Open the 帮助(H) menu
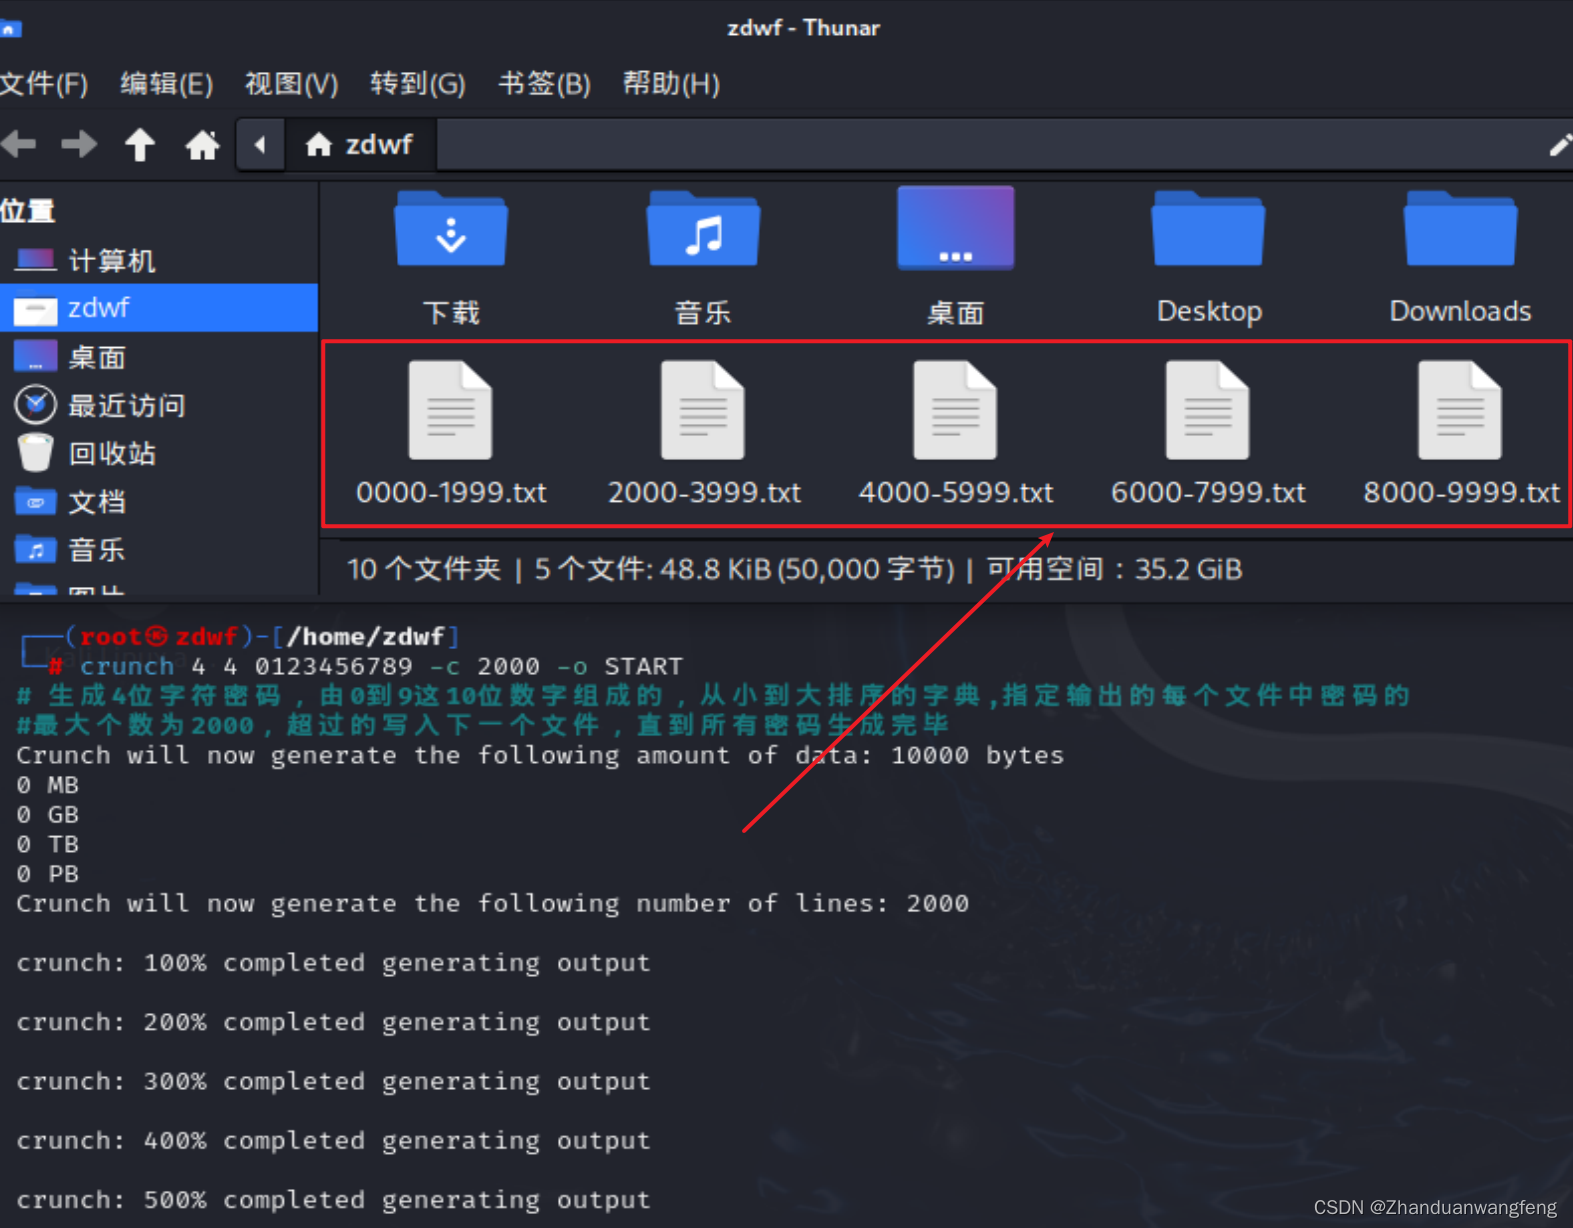1573x1228 pixels. [670, 84]
